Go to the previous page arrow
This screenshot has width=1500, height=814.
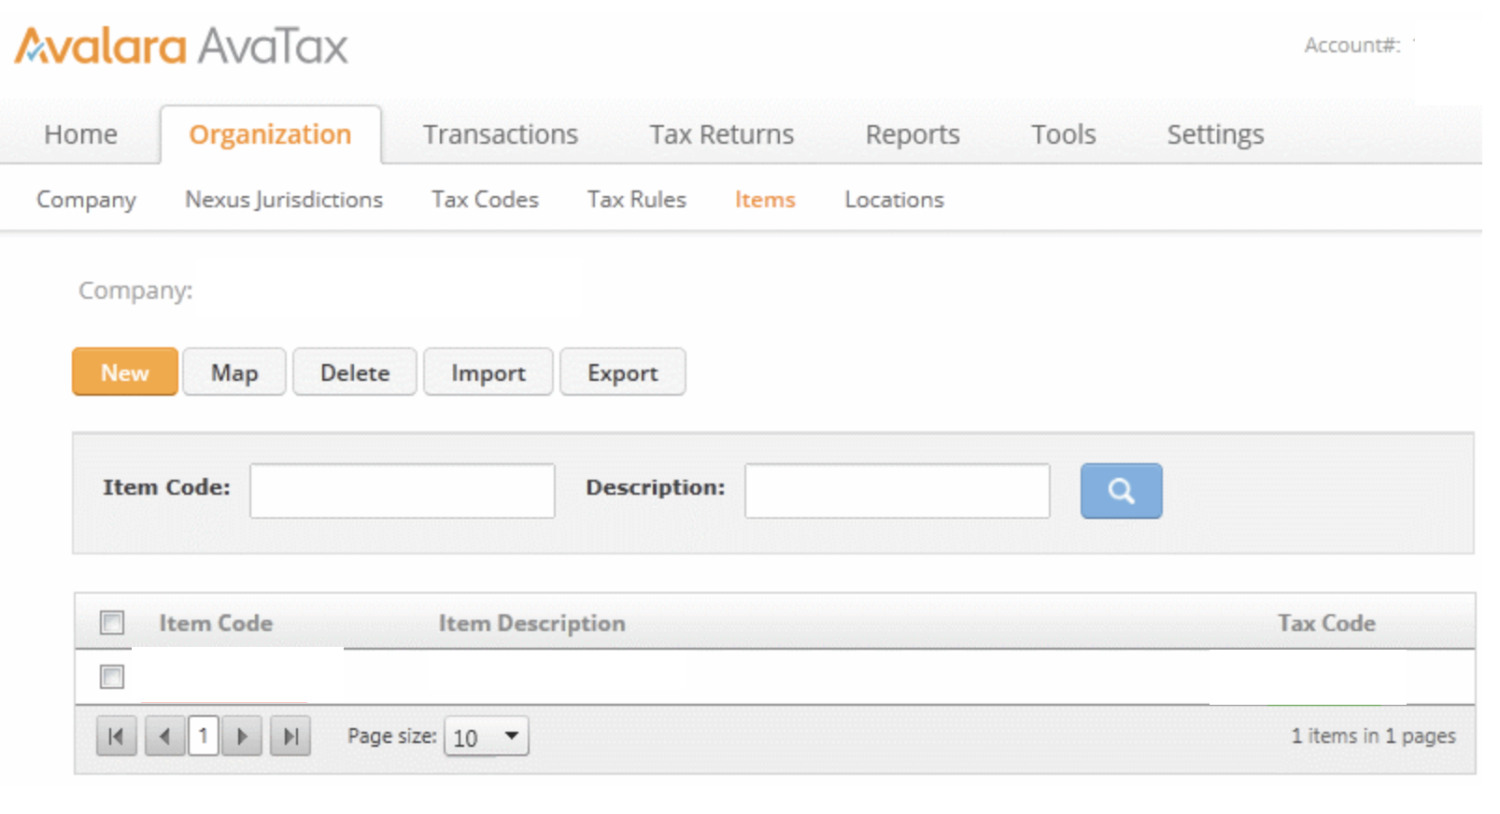(165, 735)
